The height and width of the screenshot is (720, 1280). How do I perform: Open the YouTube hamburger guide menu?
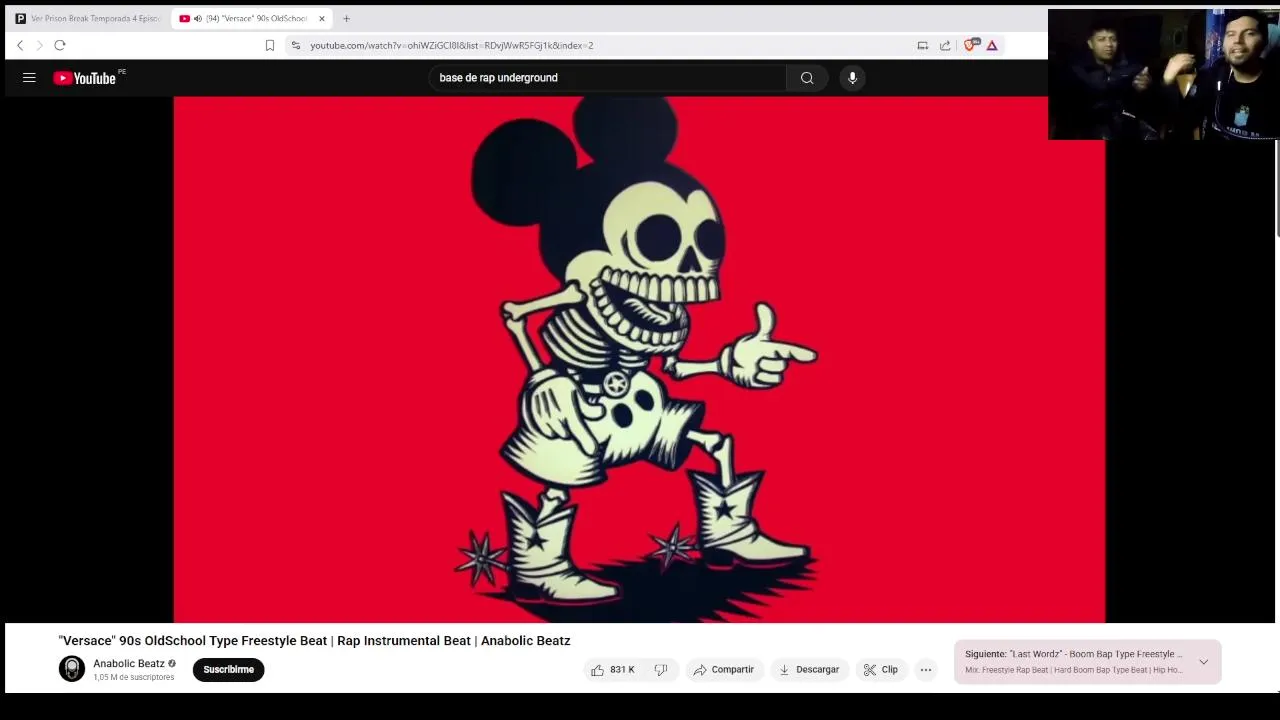pos(29,78)
